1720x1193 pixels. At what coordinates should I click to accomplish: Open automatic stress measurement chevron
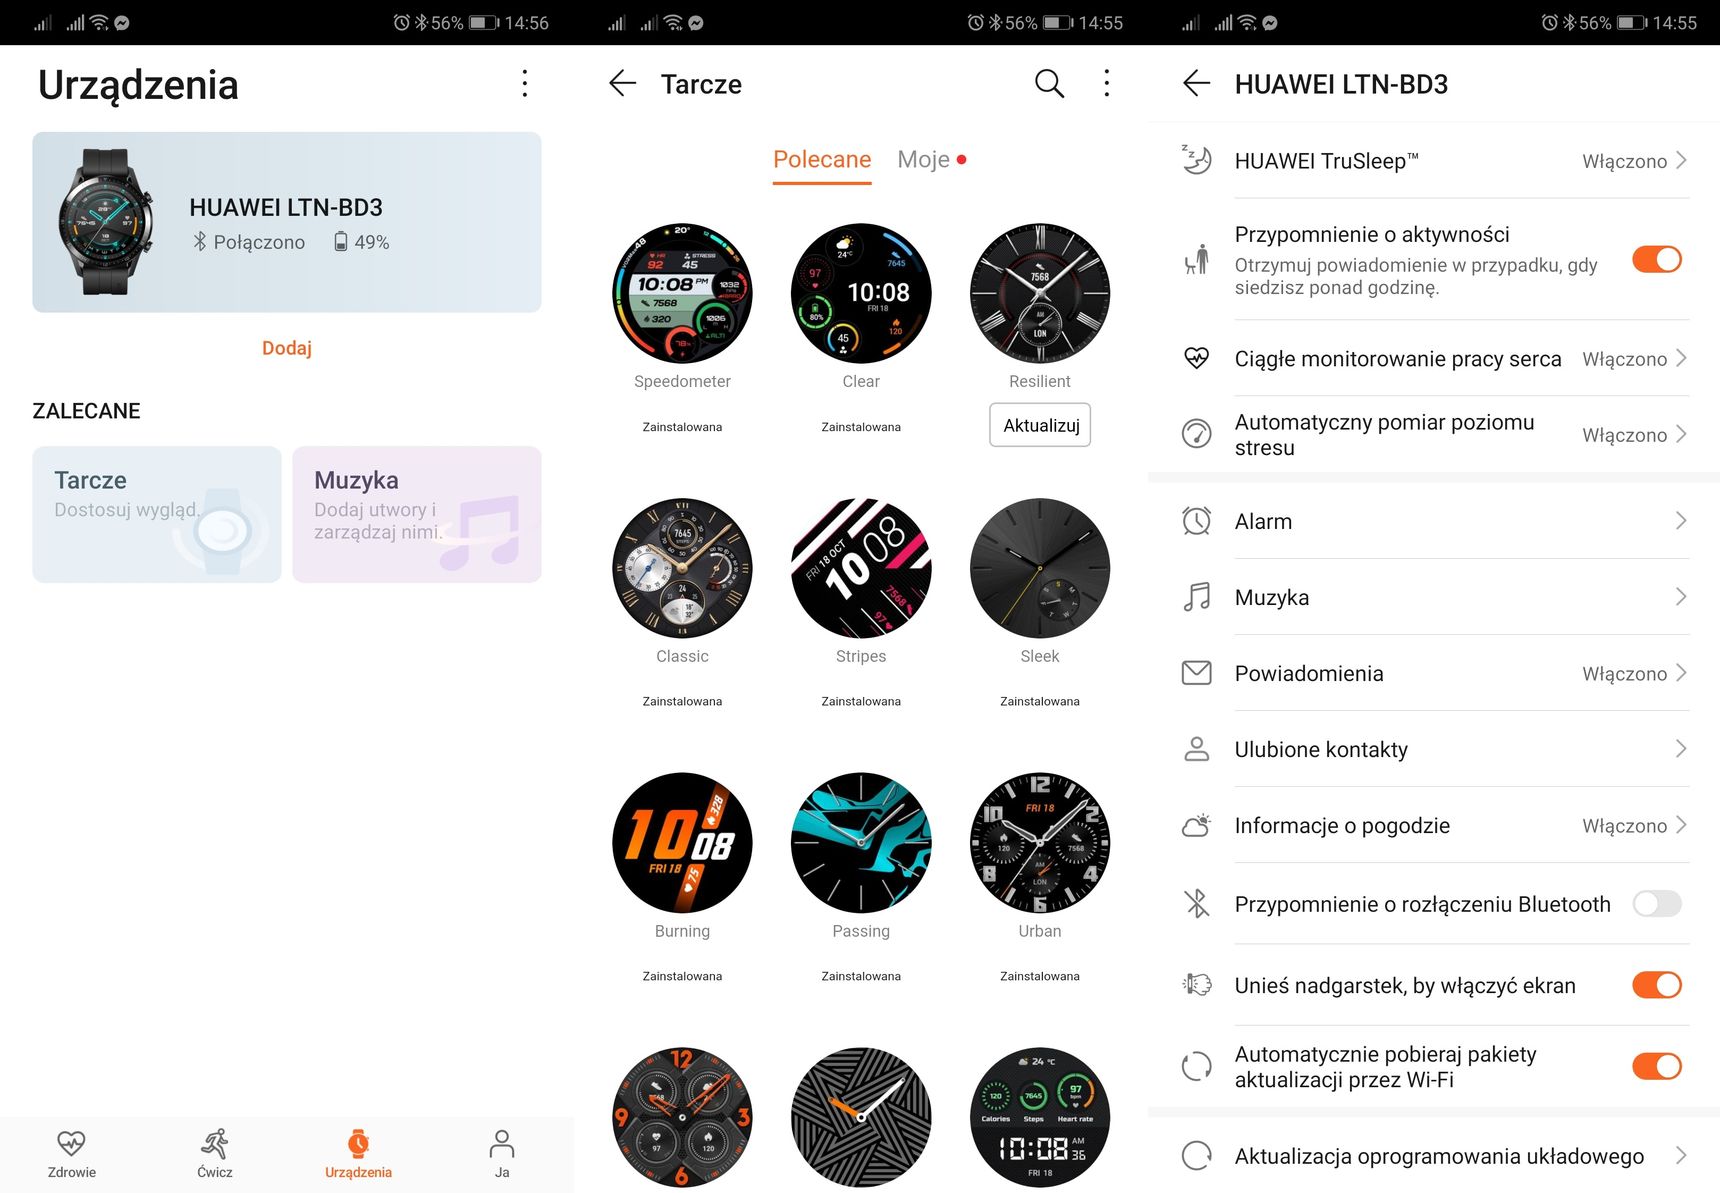click(1680, 434)
